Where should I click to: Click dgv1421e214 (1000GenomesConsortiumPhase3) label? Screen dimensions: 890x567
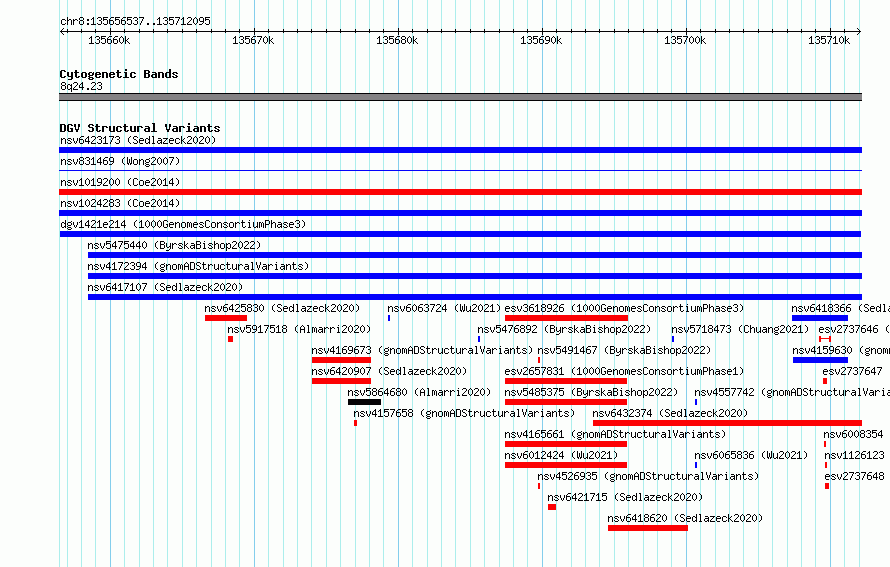183,224
